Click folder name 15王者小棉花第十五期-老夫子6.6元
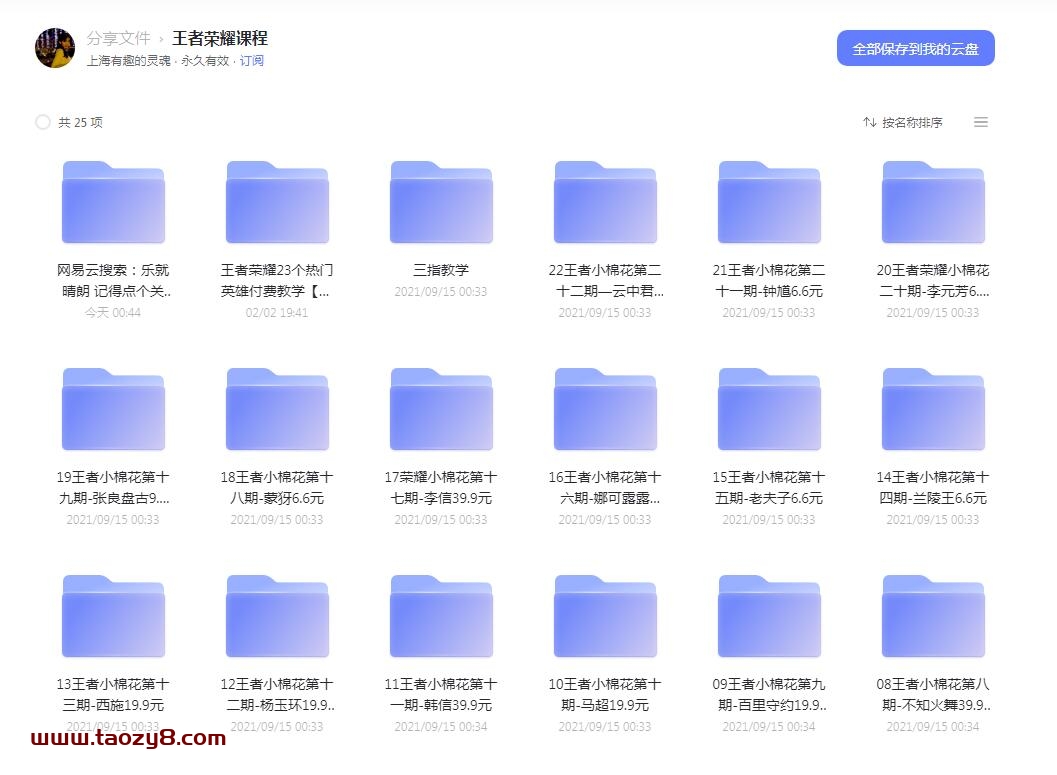 (769, 487)
